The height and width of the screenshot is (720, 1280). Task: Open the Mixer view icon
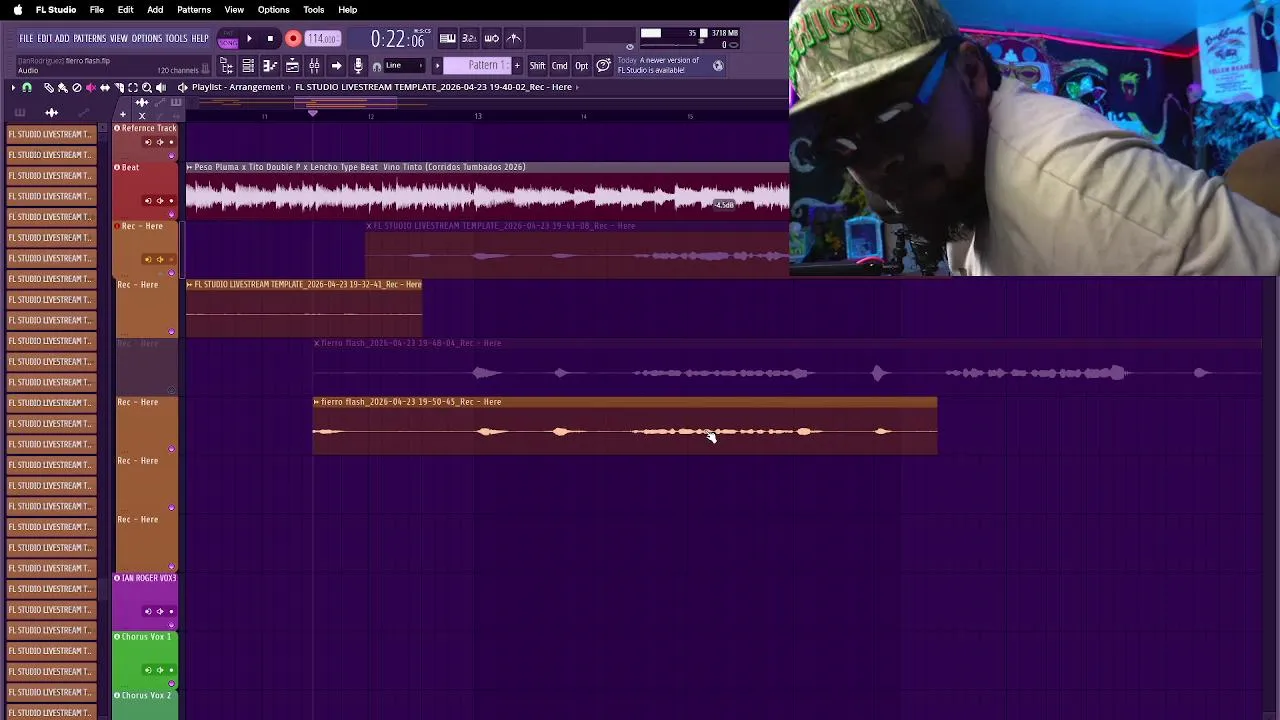(314, 66)
